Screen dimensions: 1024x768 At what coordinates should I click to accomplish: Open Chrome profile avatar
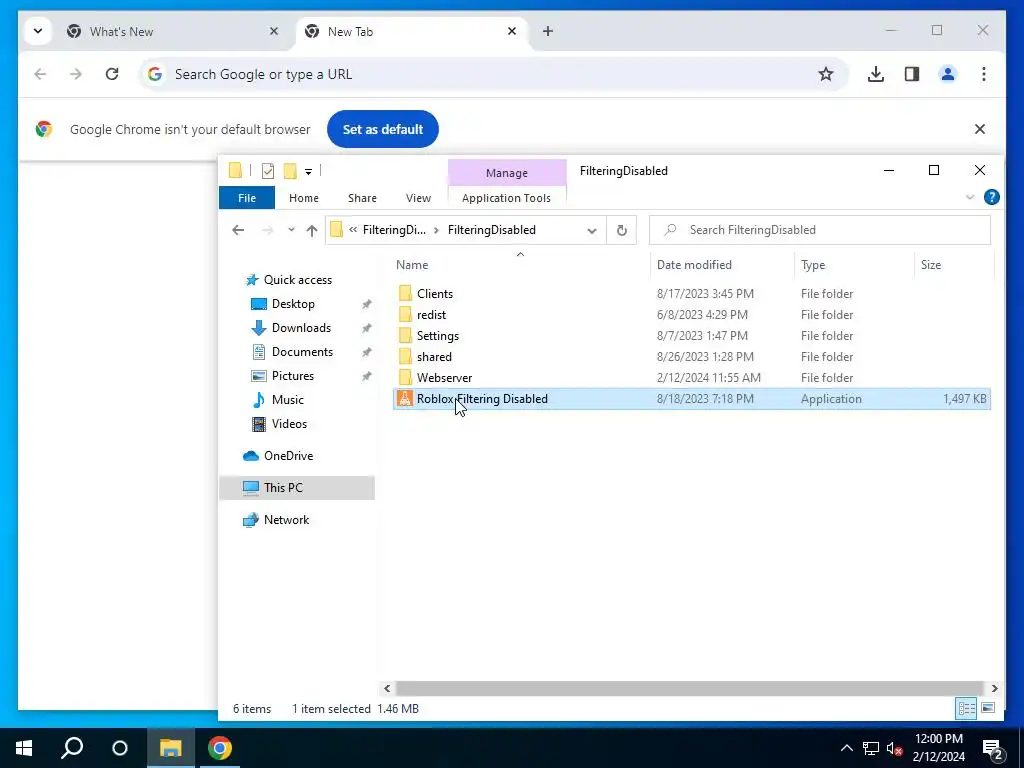click(948, 74)
